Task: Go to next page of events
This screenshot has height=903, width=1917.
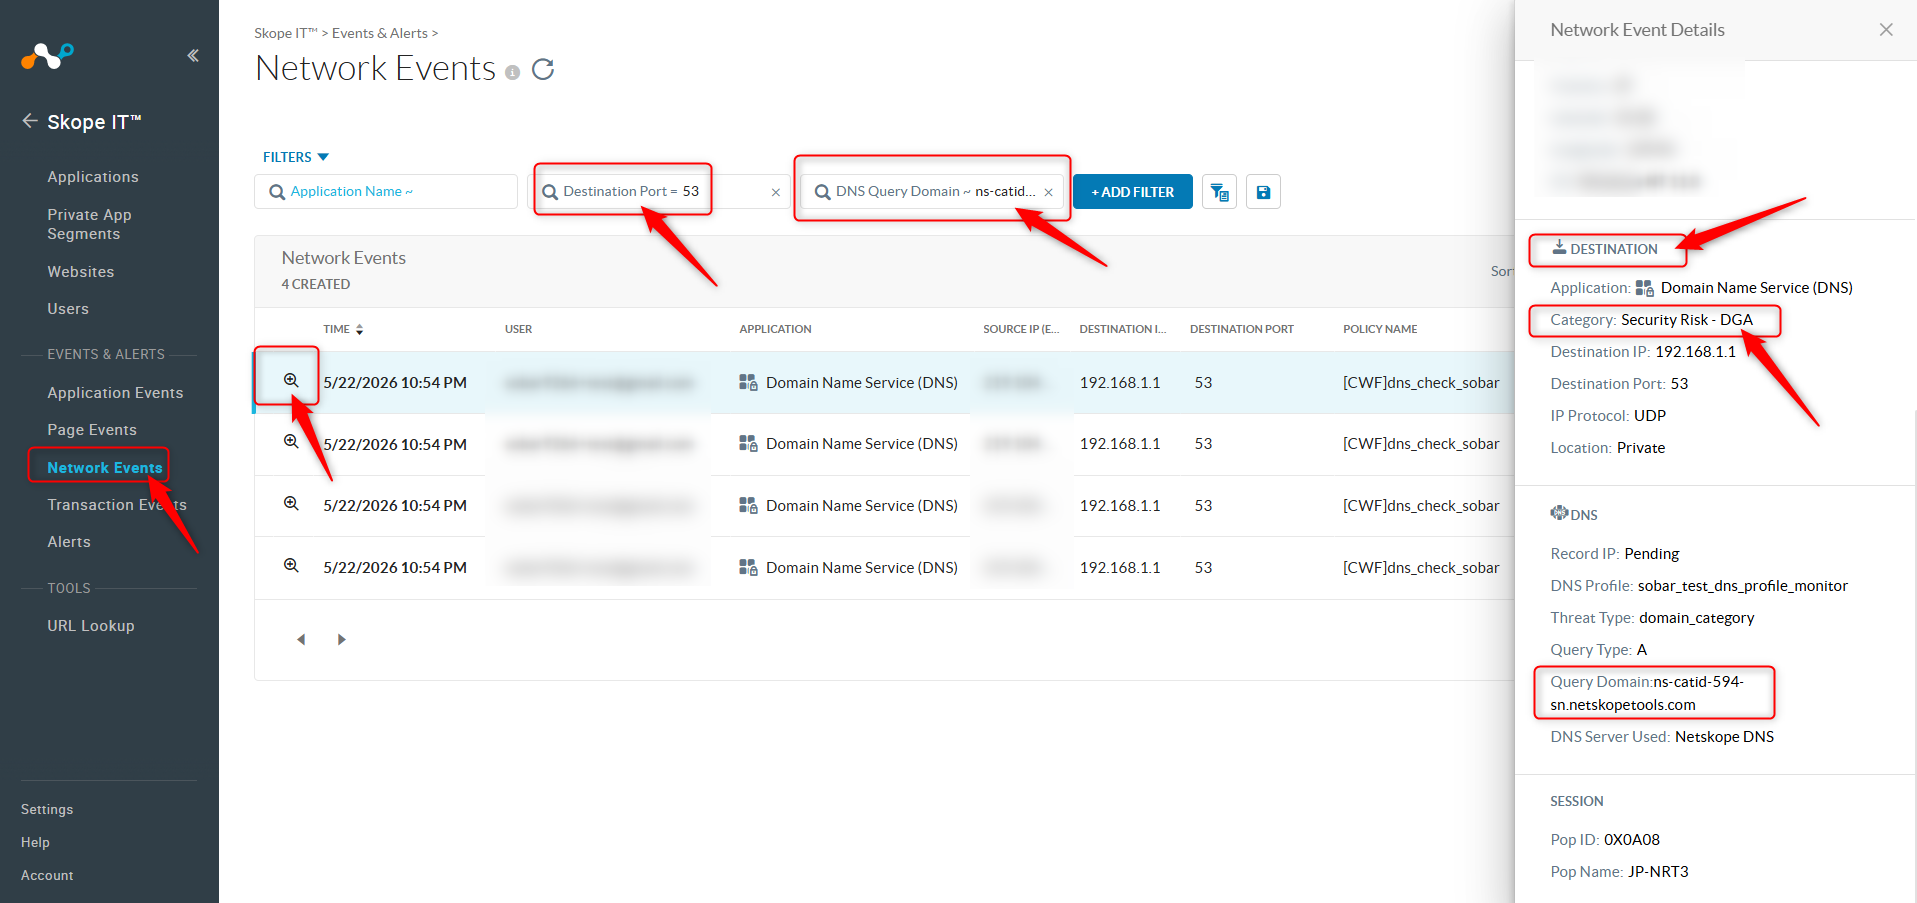Action: click(341, 639)
